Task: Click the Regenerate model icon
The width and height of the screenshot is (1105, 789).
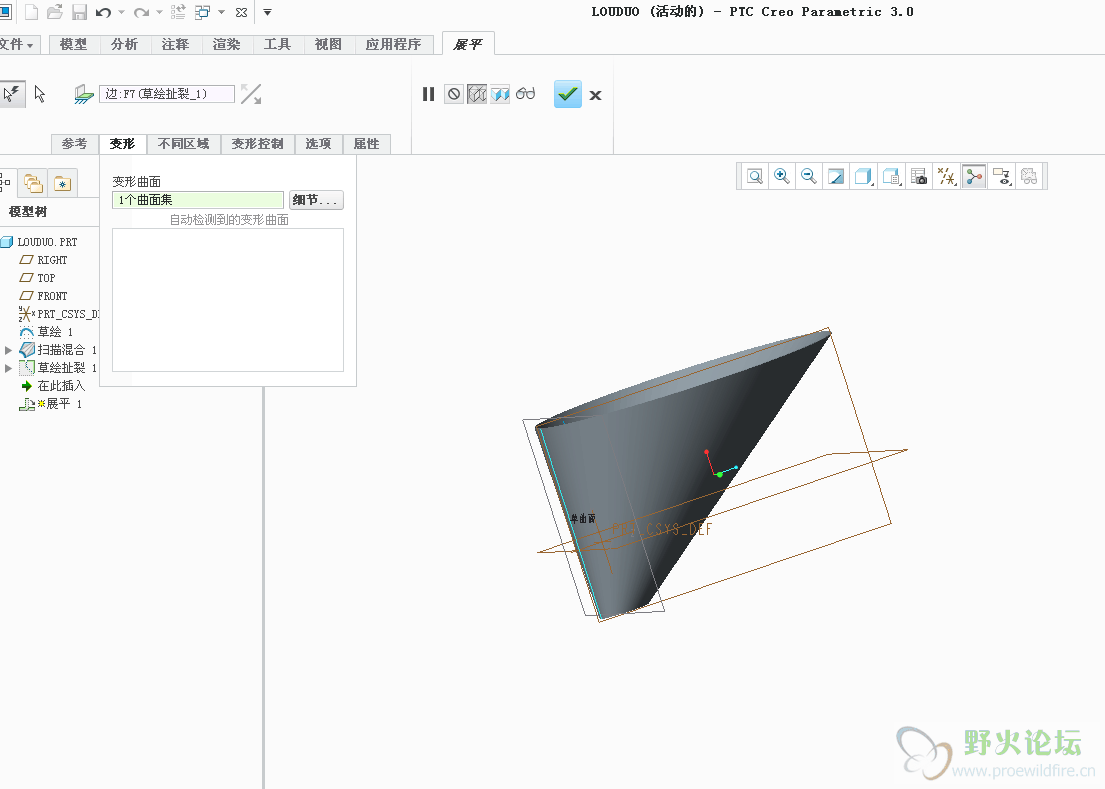Action: point(178,12)
